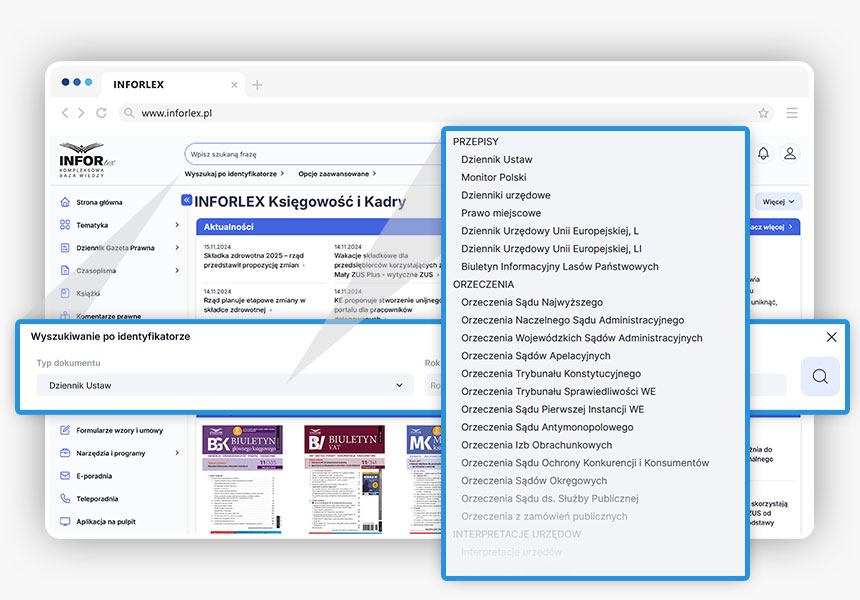Open Opcje zaawansowane link
The height and width of the screenshot is (600, 860).
tap(335, 174)
